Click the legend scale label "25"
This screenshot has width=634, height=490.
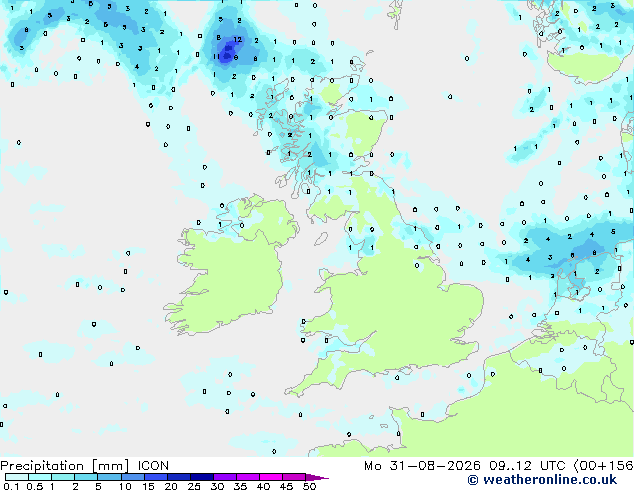(x=194, y=486)
